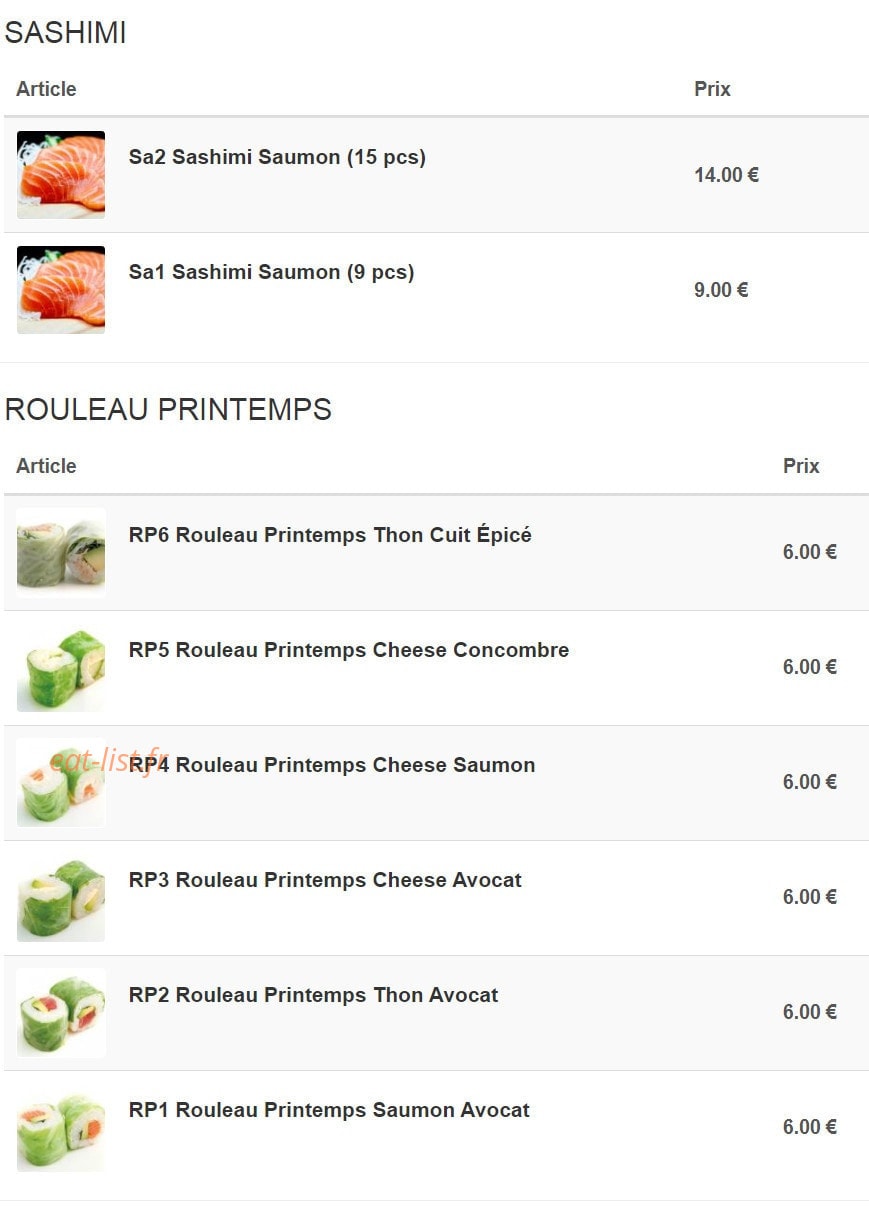Open RP4 Rouleau Printemps Cheese Saumon
The width and height of the screenshot is (869, 1224).
(332, 765)
